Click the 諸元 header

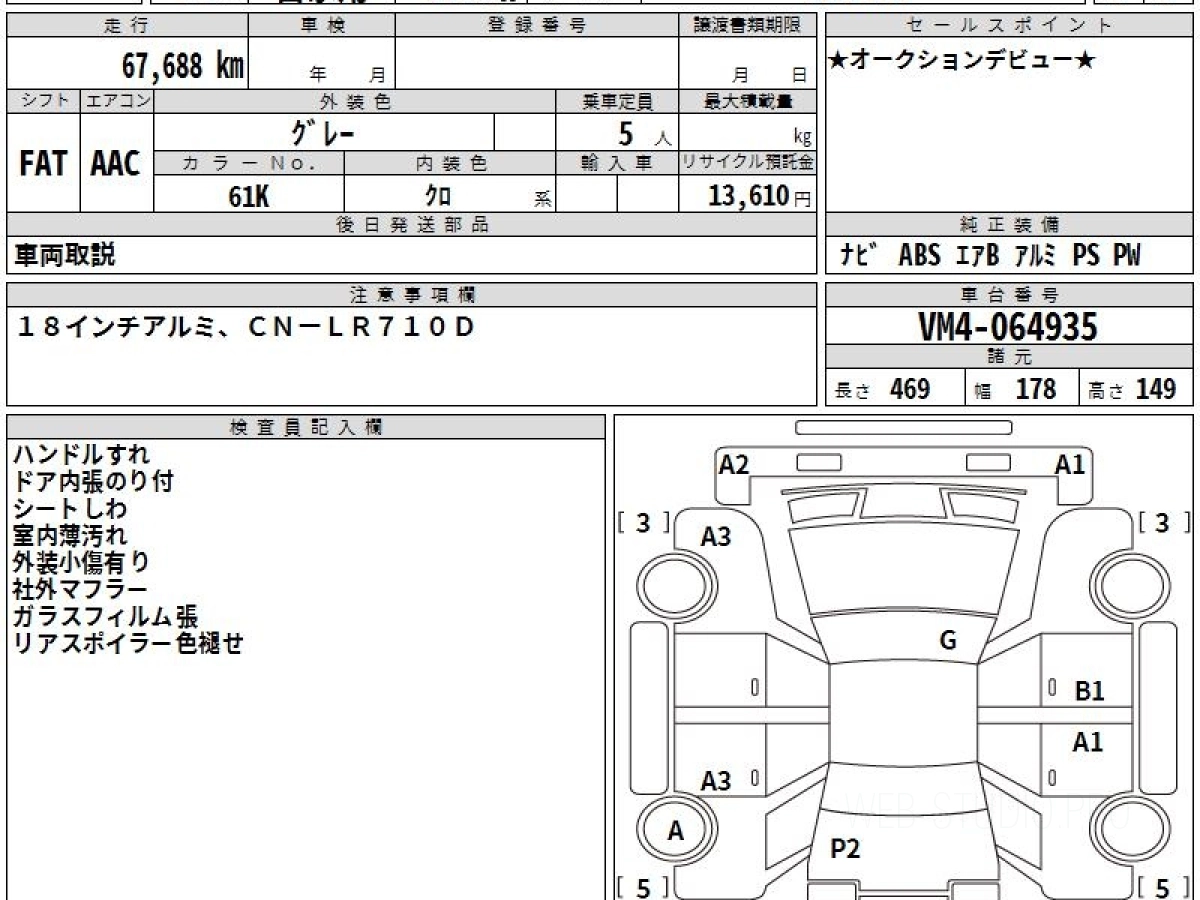[x=1009, y=357]
